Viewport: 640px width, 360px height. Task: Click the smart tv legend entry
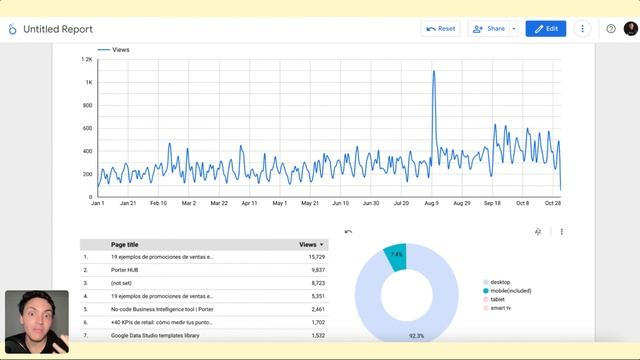pos(497,308)
